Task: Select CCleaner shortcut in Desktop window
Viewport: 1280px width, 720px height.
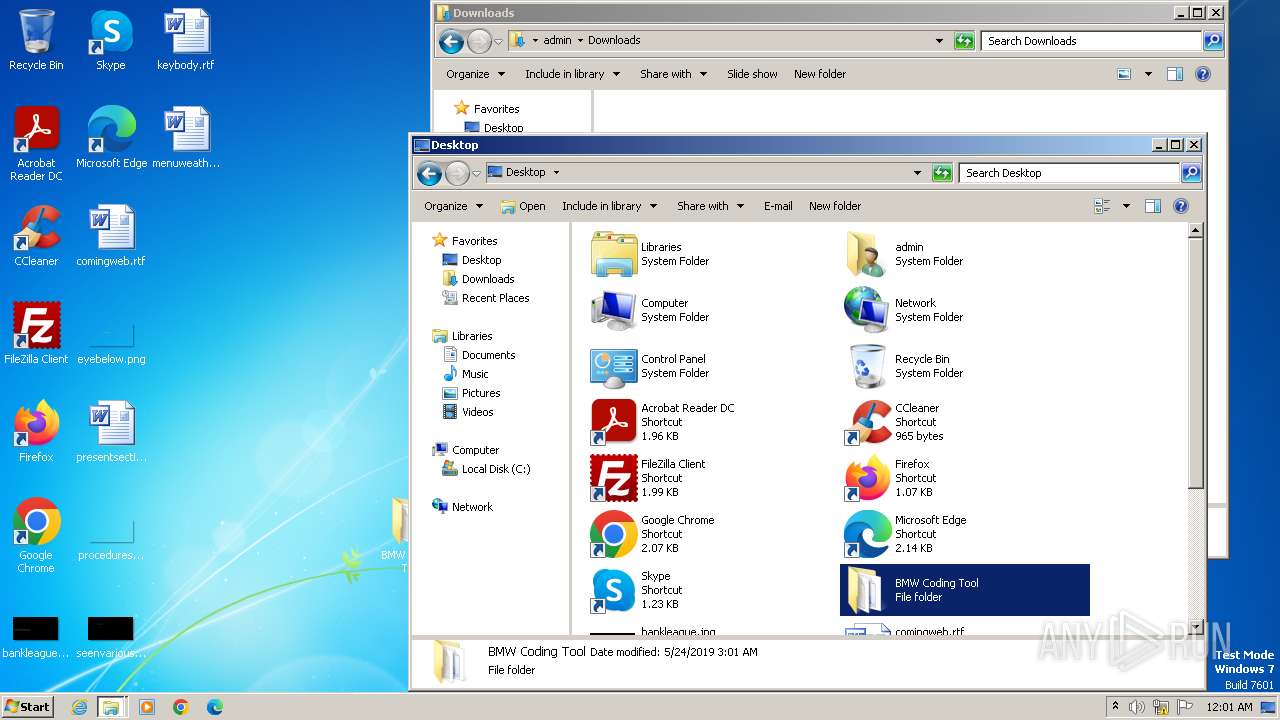Action: pyautogui.click(x=867, y=422)
